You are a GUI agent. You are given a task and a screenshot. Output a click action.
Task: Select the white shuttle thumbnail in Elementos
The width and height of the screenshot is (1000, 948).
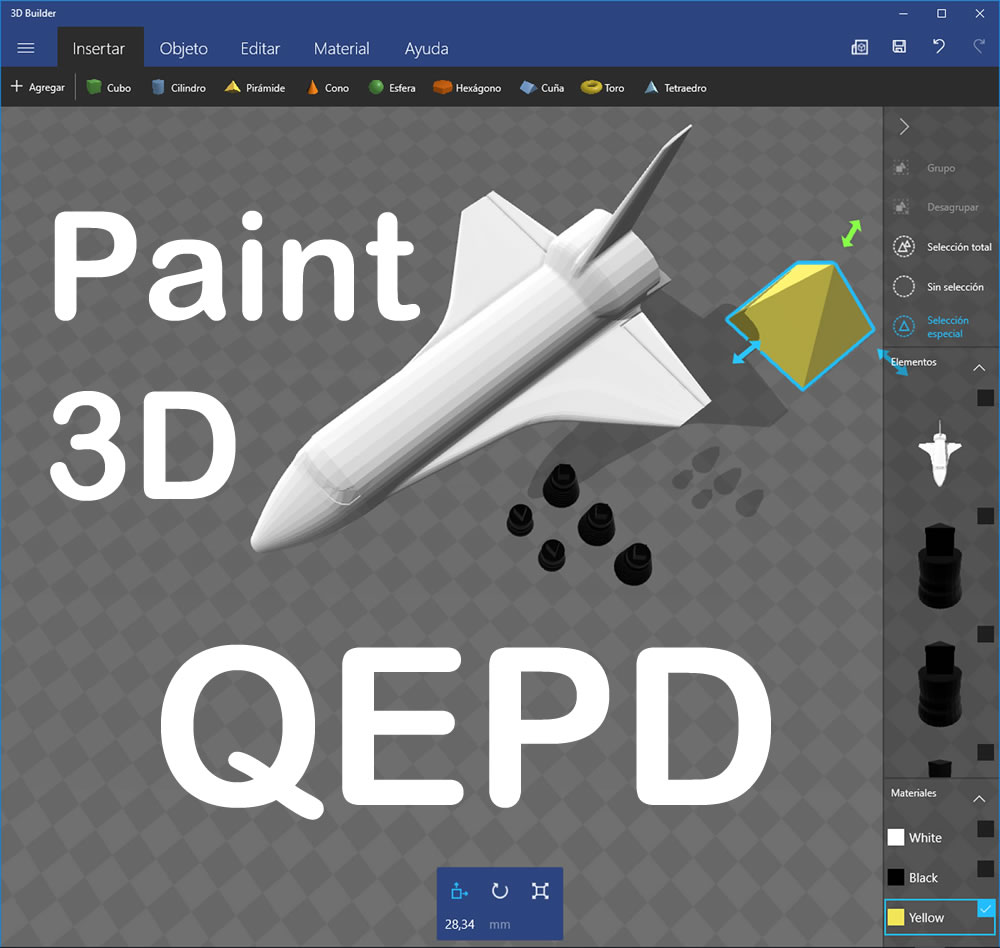click(939, 454)
